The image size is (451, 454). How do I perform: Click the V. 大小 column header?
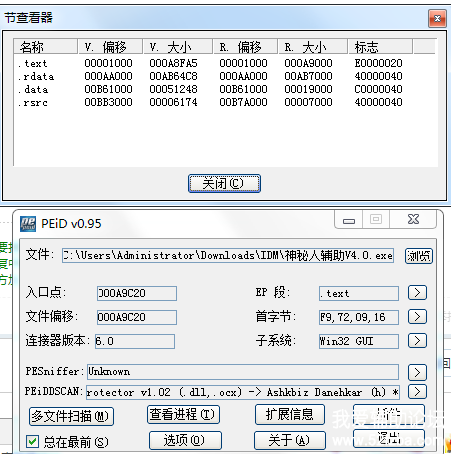pos(178,47)
